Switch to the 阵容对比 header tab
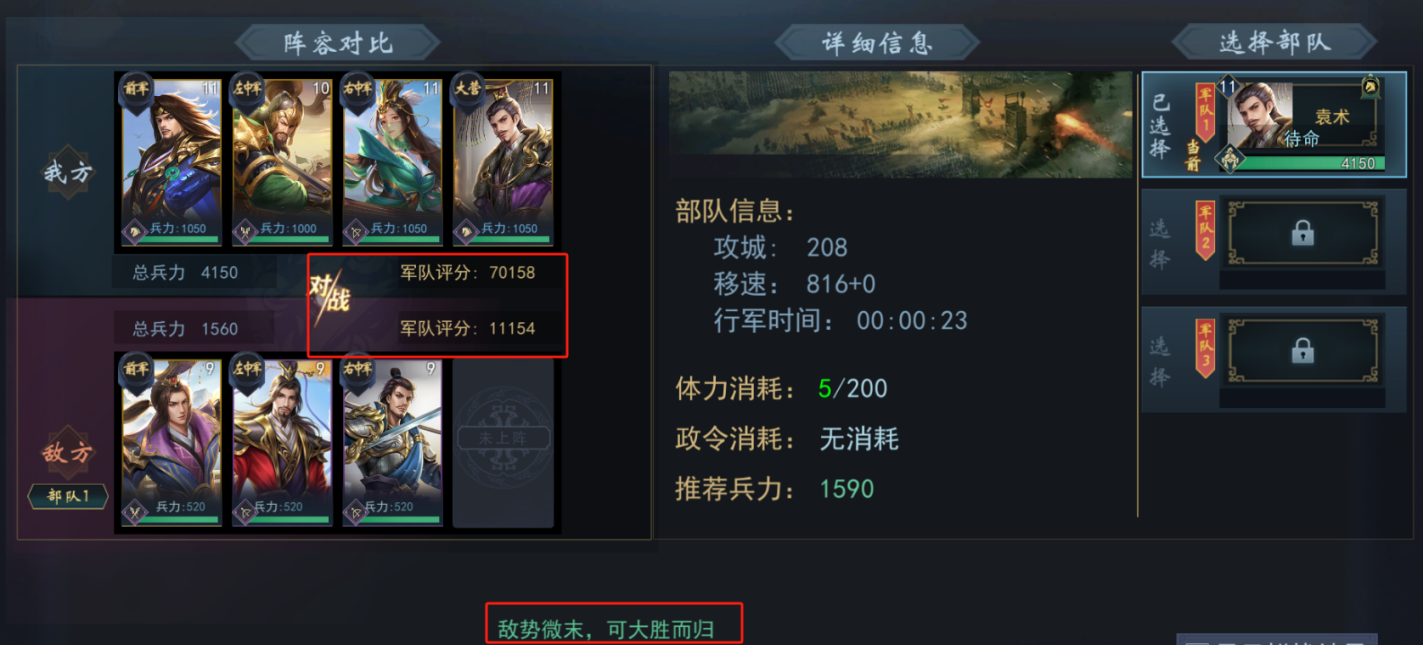 tap(338, 43)
